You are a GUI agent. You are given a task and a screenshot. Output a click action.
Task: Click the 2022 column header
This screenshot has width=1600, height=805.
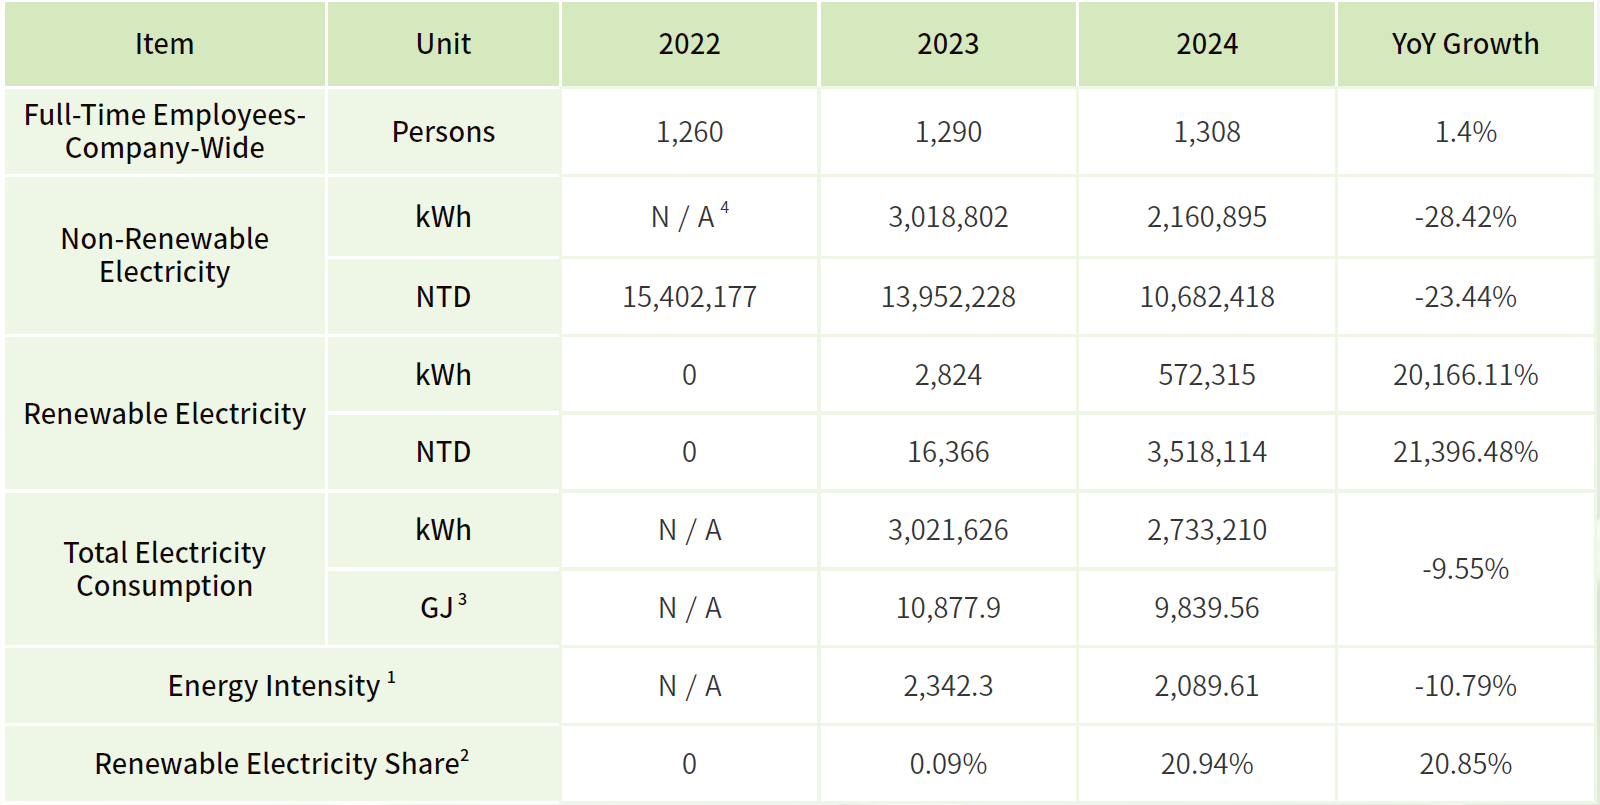[689, 44]
